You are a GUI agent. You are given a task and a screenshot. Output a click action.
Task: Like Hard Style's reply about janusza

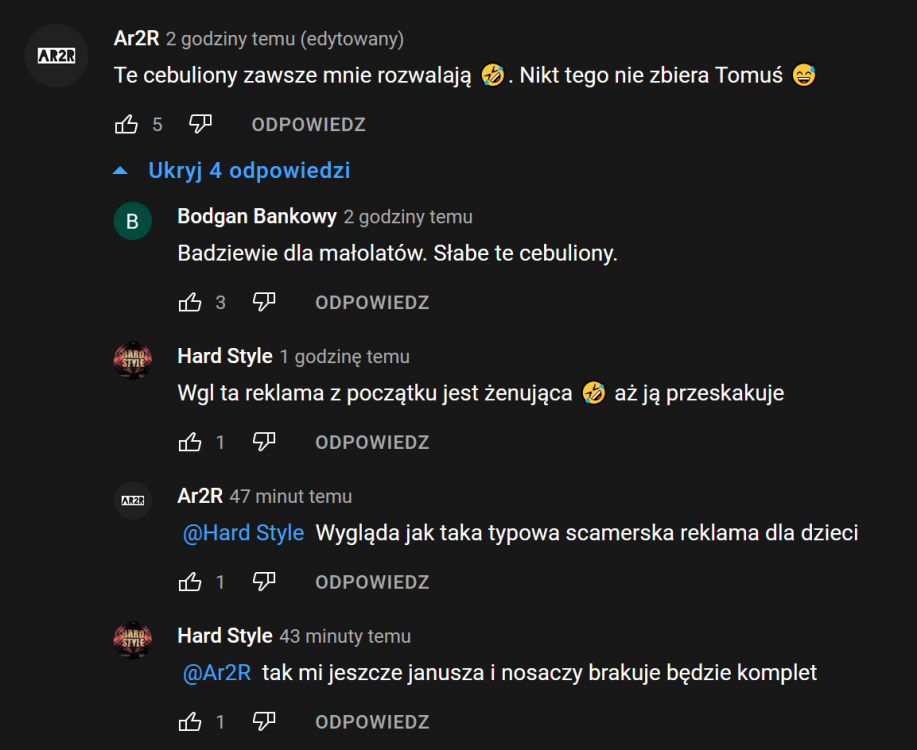(190, 721)
